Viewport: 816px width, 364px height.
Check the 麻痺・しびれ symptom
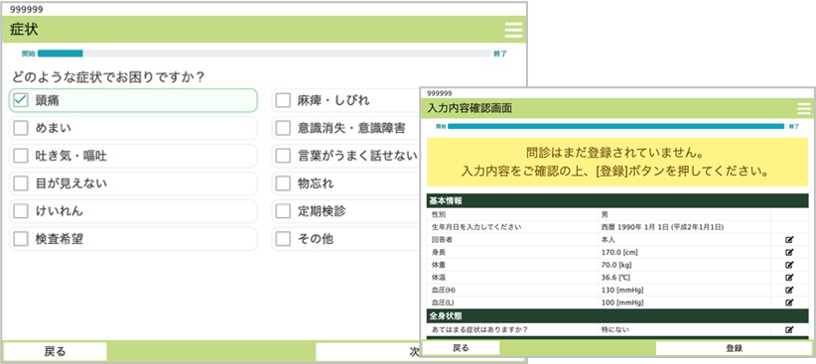click(283, 101)
